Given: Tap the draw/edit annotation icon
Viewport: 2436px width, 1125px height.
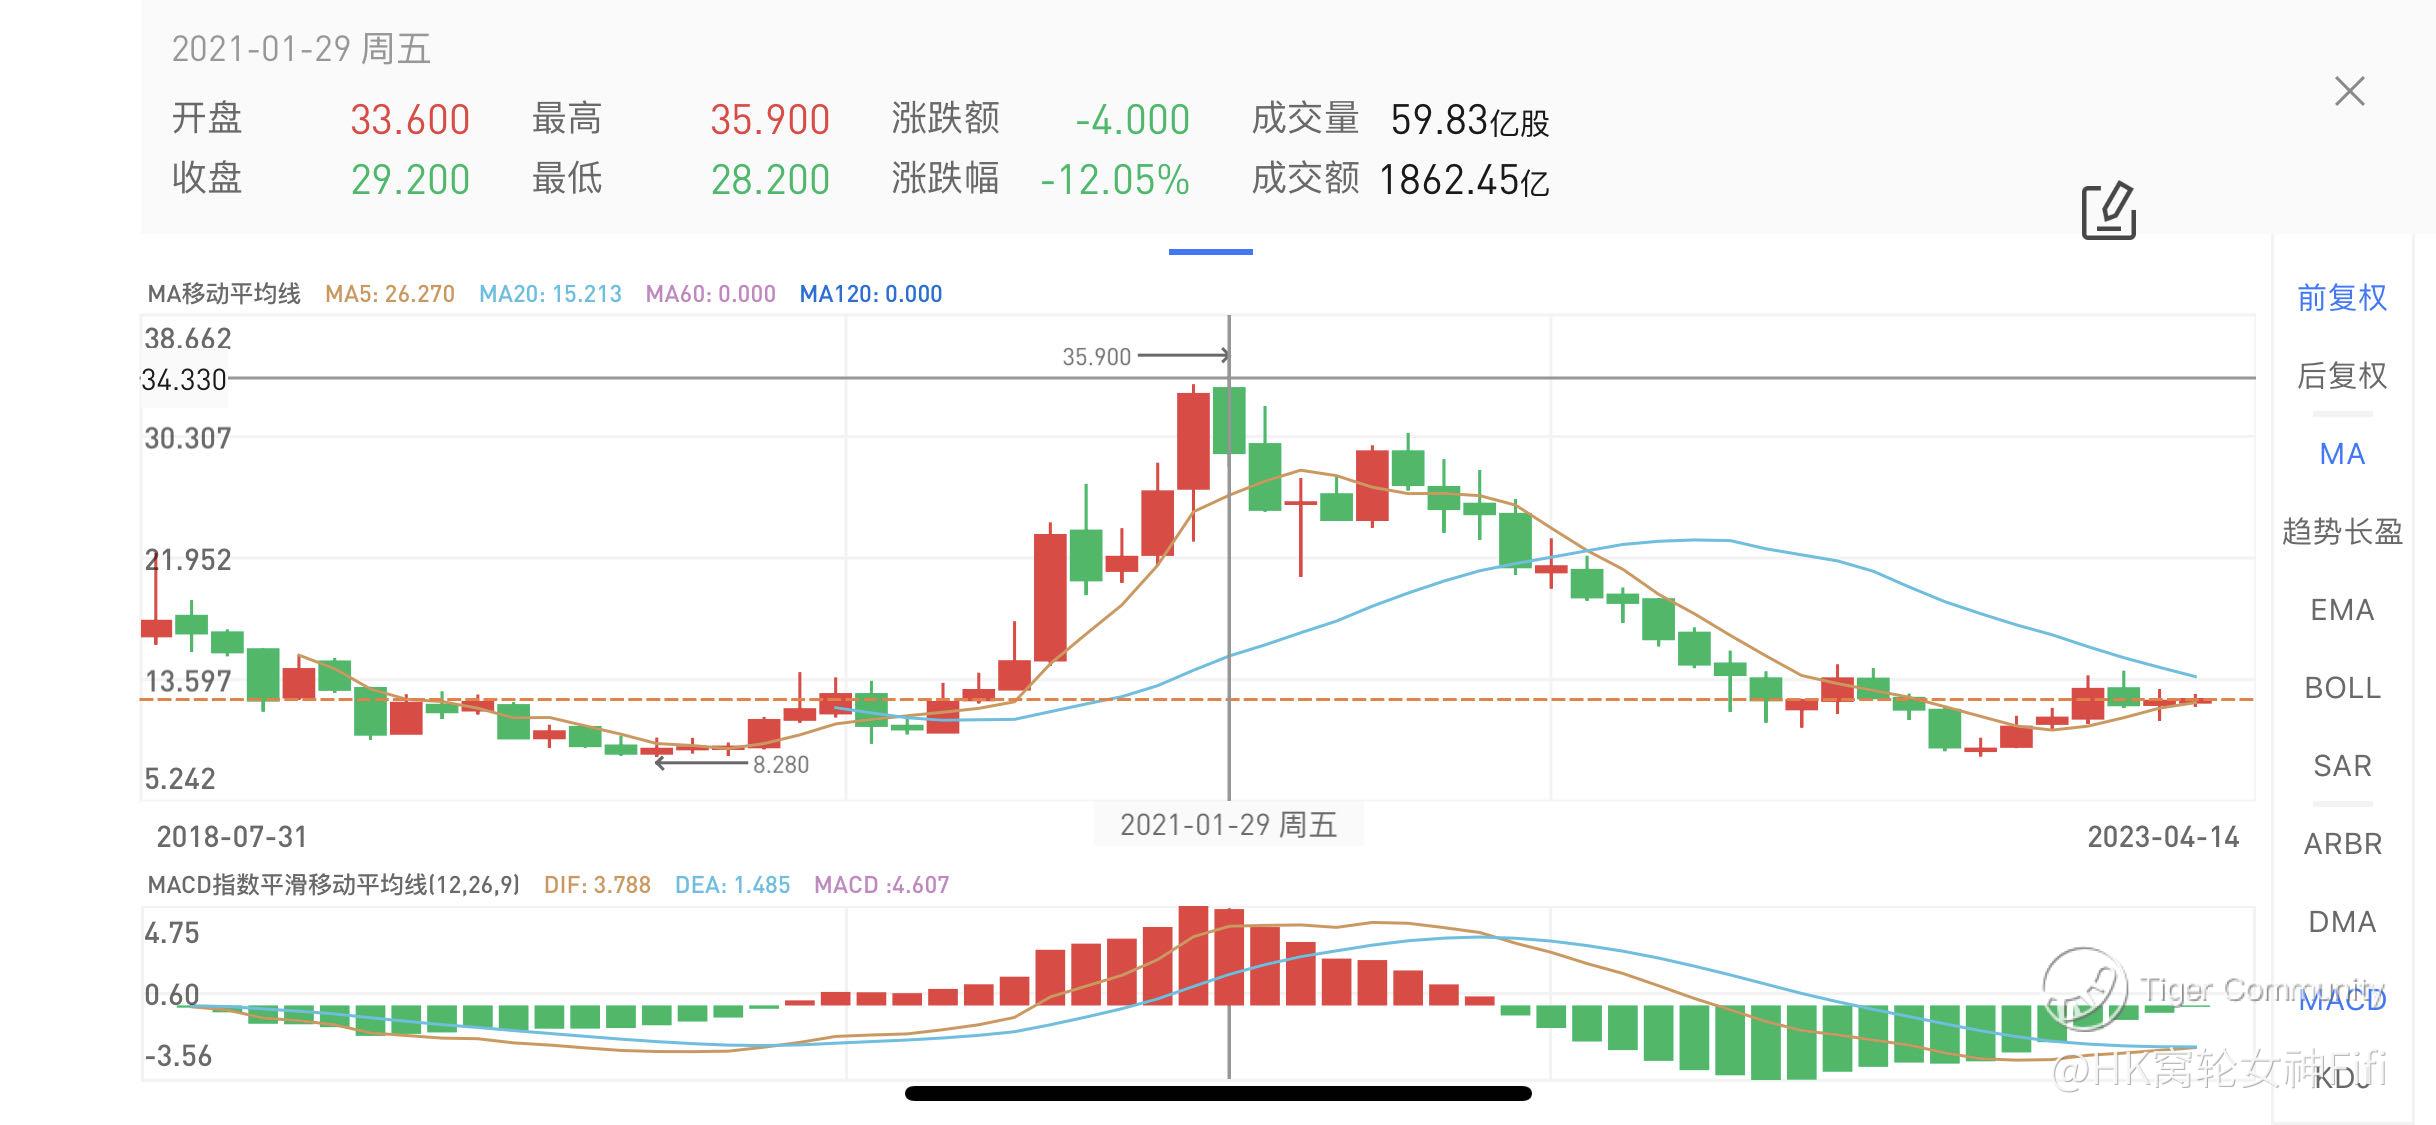Looking at the screenshot, I should [x=2108, y=211].
